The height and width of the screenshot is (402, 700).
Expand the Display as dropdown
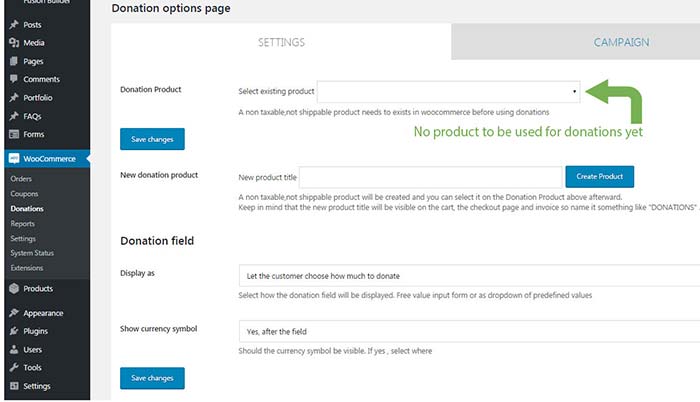coord(468,276)
